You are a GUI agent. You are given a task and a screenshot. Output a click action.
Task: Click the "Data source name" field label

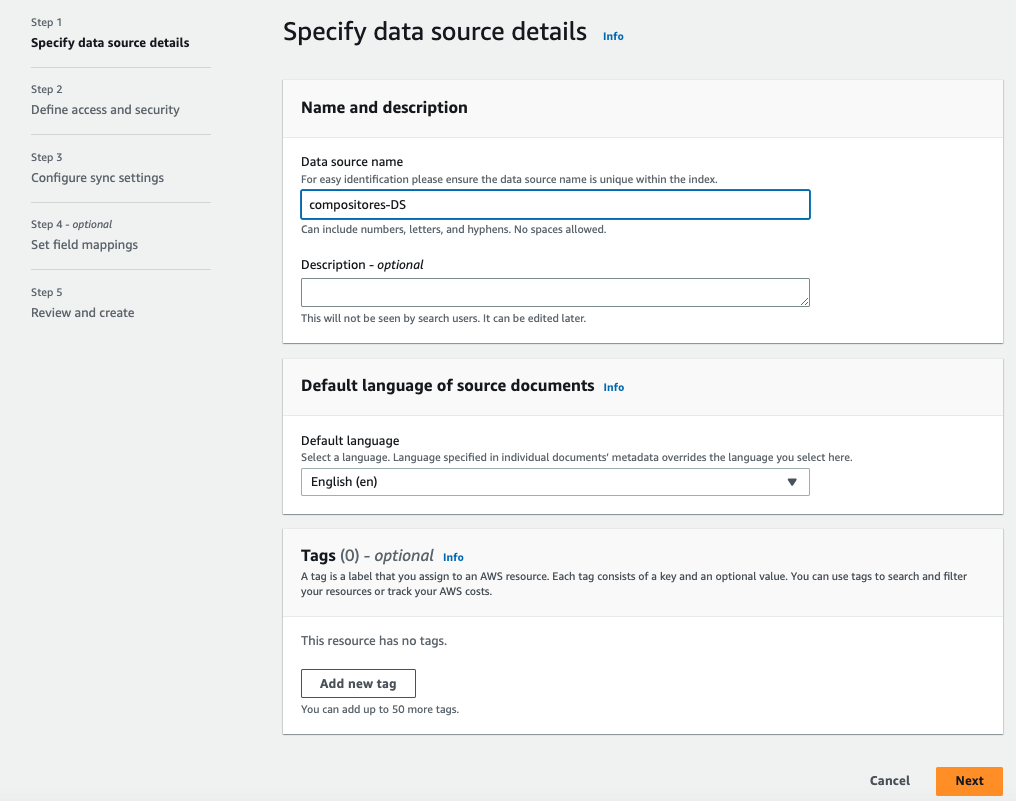[x=351, y=162]
